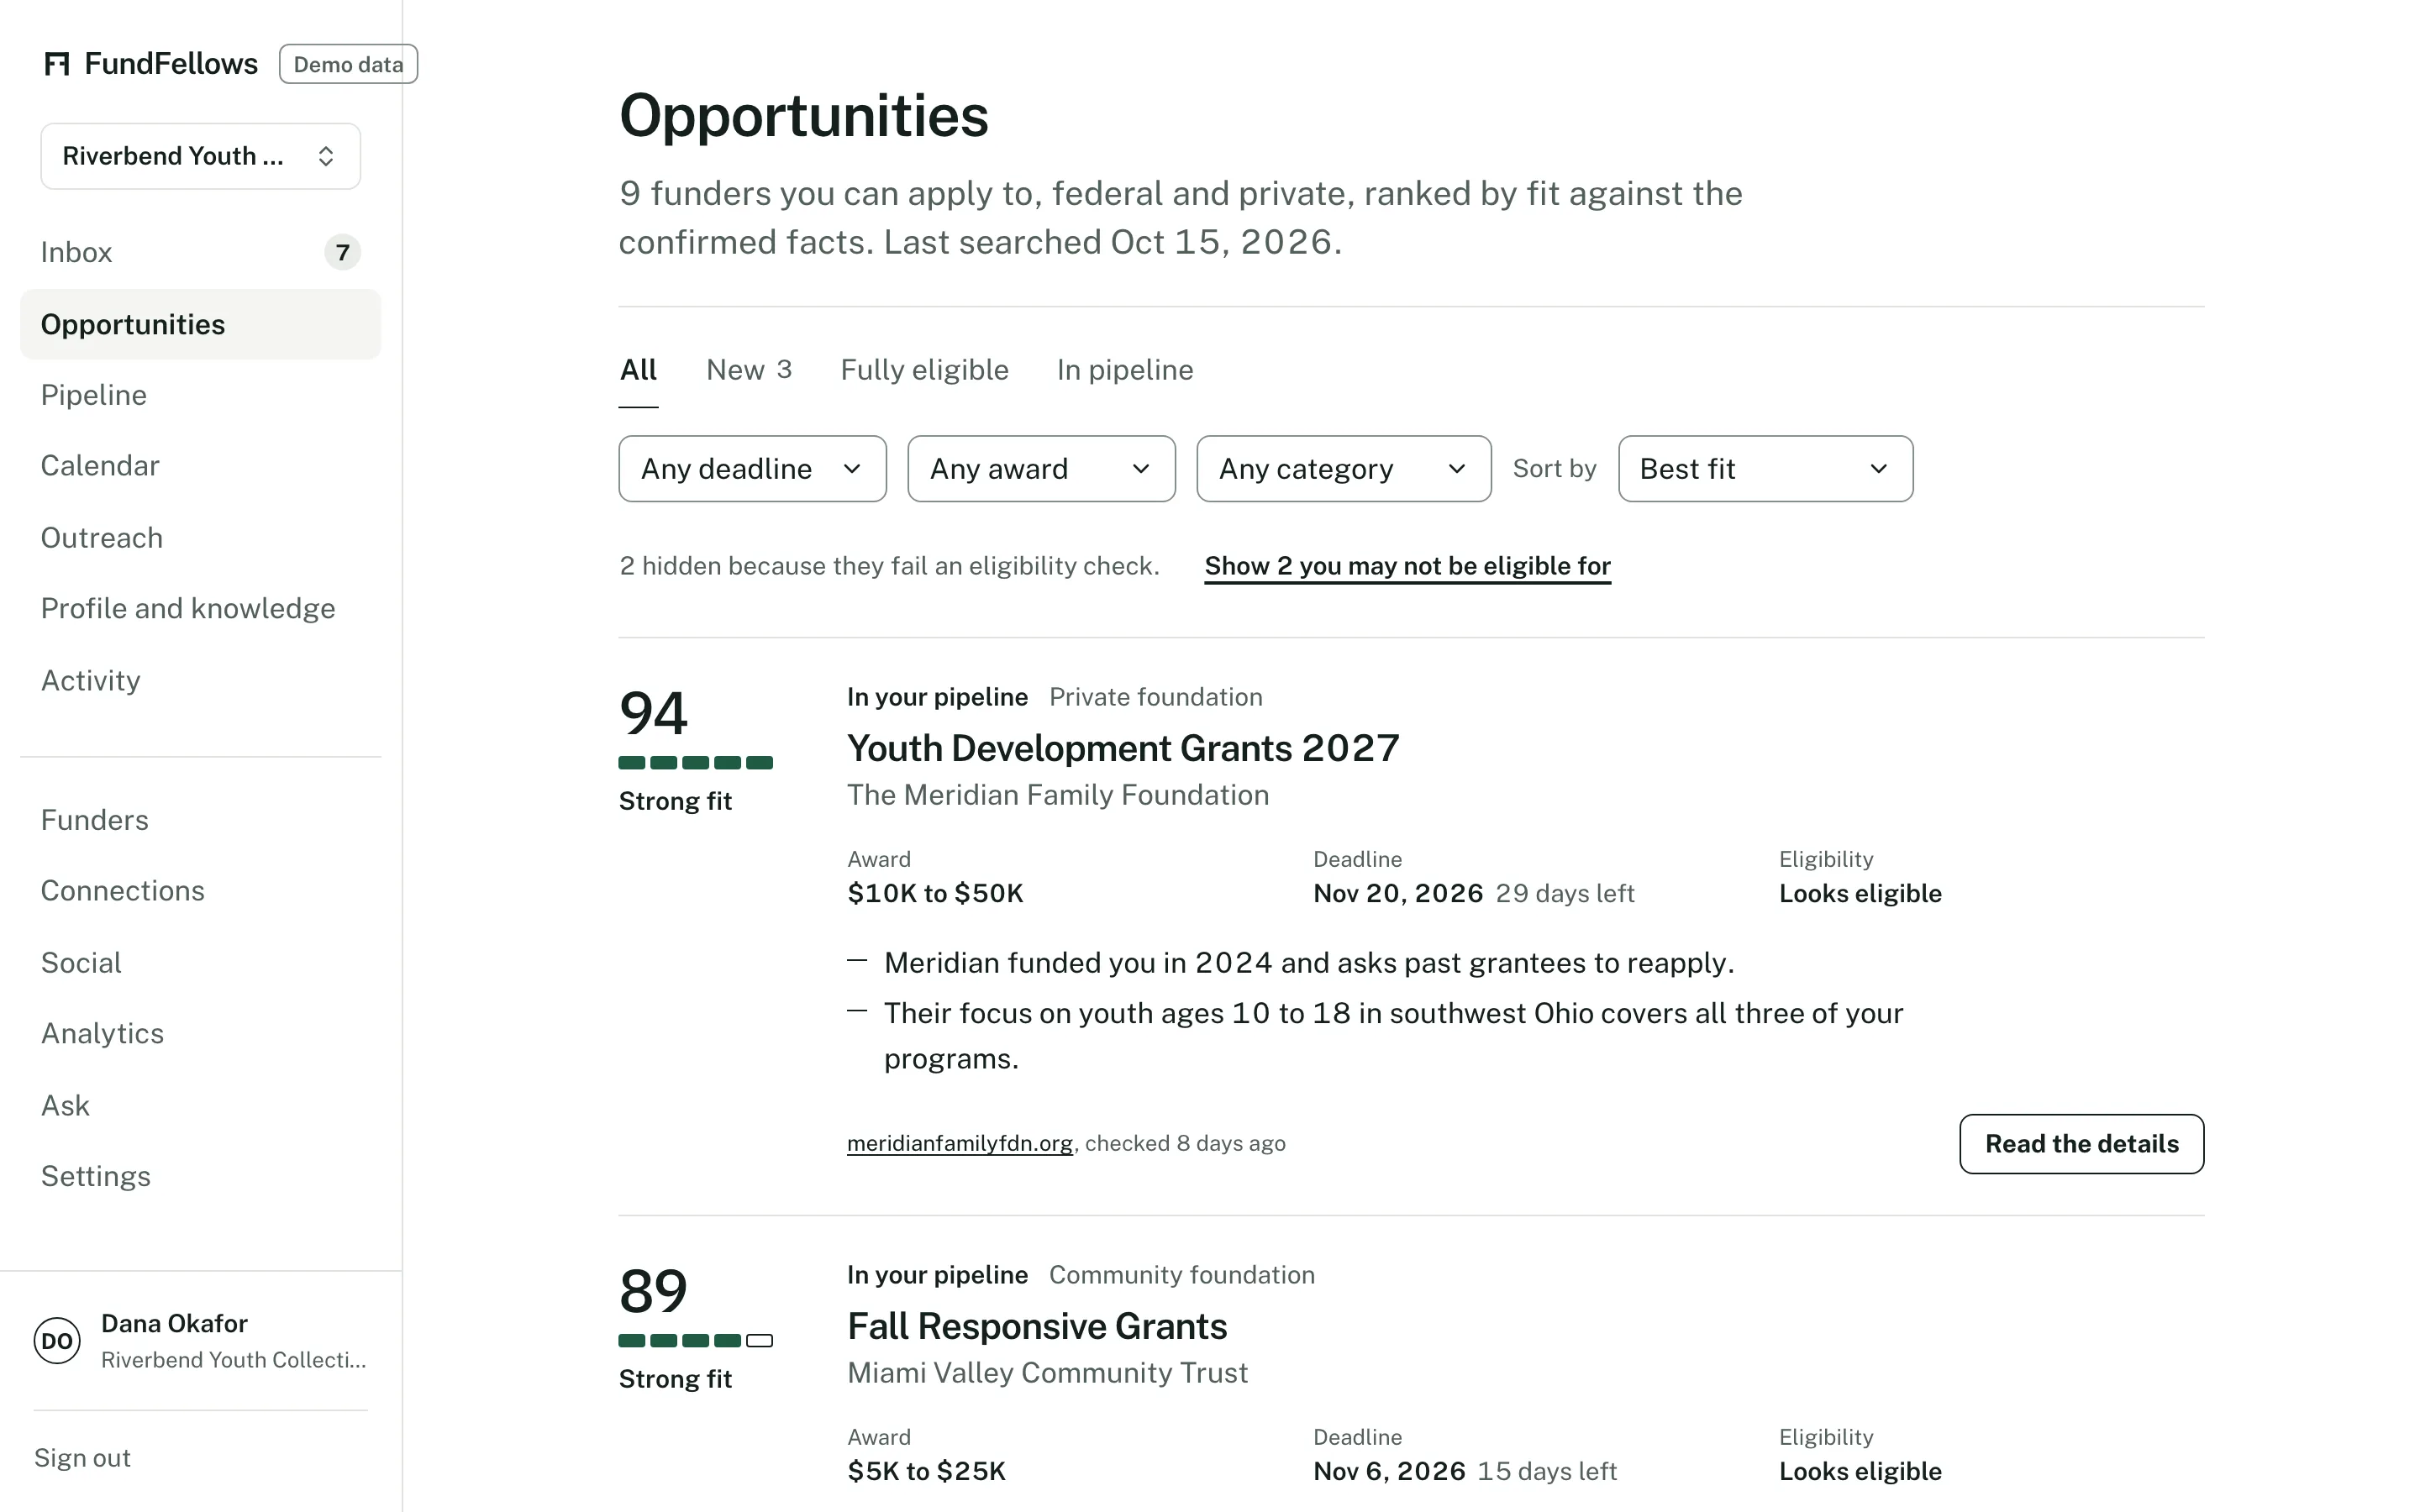This screenshot has height=1512, width=2420.
Task: Click the FundFellows logo icon
Action: (x=57, y=64)
